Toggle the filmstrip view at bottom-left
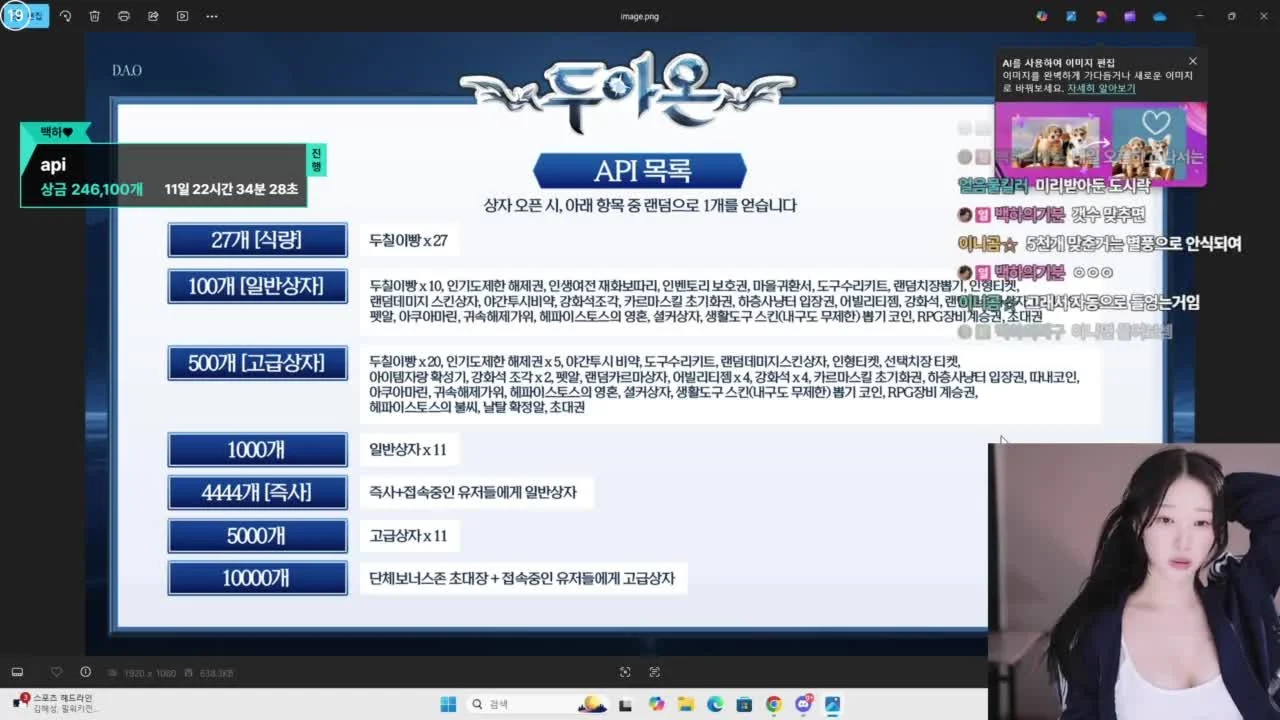This screenshot has height=720, width=1280. pyautogui.click(x=17, y=672)
